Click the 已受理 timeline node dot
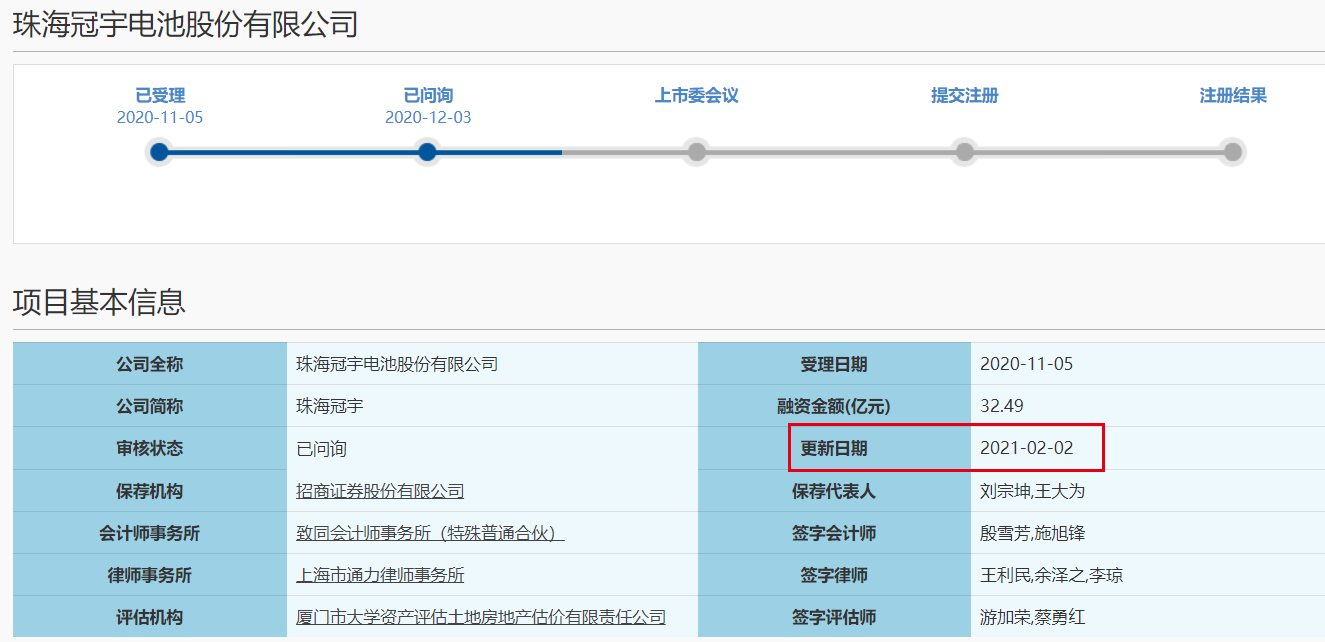Viewport: 1325px width, 642px height. click(x=159, y=152)
